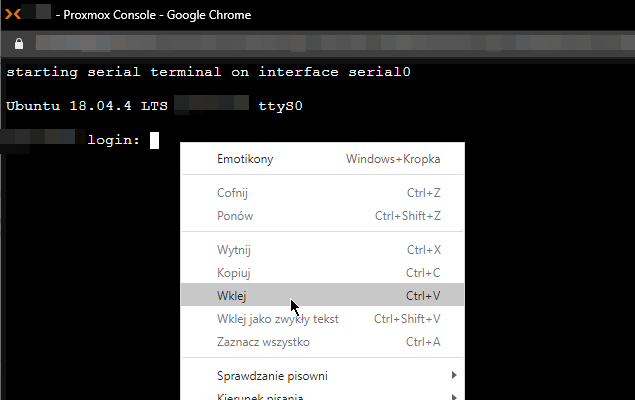Select Cofnij from the context menu
The width and height of the screenshot is (635, 400).
click(232, 192)
